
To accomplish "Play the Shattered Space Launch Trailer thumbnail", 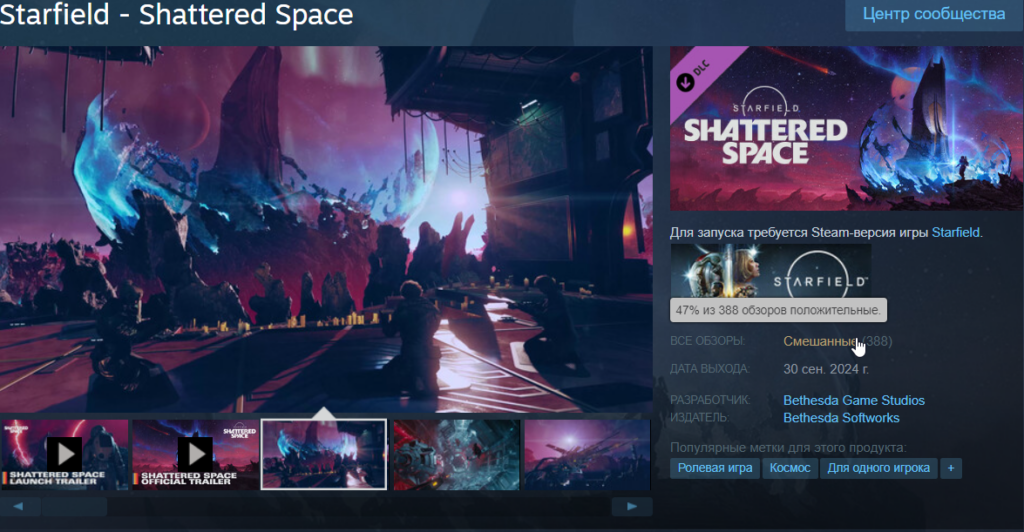I will [x=64, y=455].
